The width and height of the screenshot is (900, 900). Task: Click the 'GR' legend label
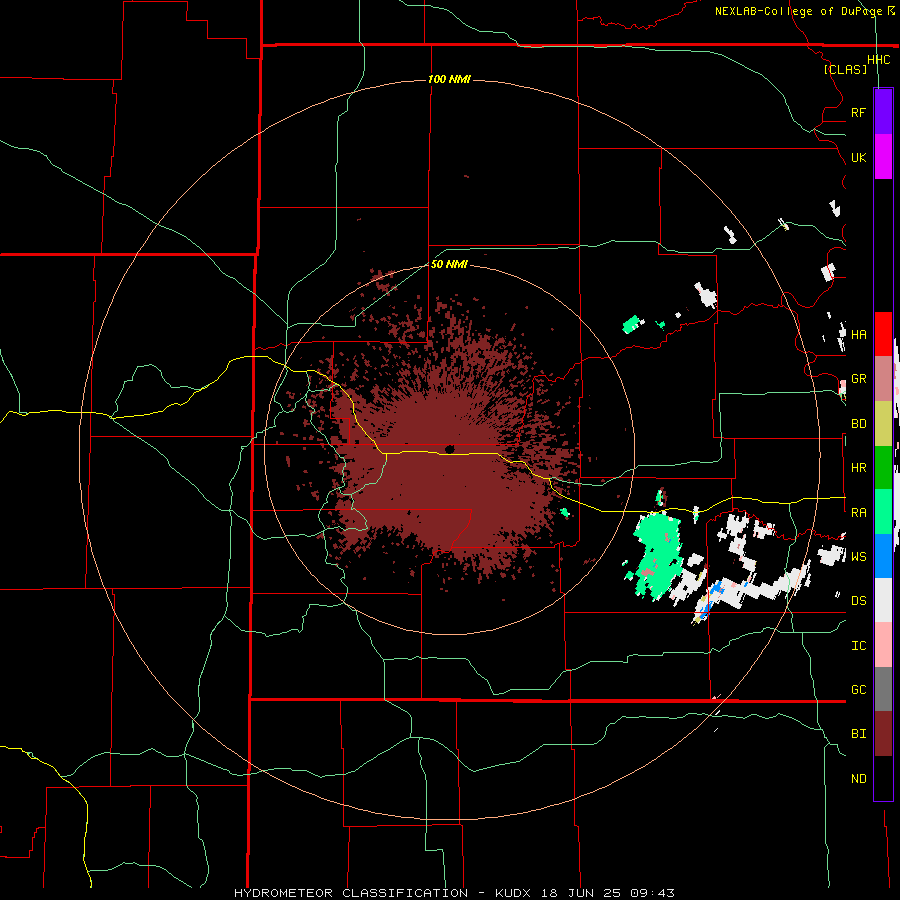(x=858, y=379)
